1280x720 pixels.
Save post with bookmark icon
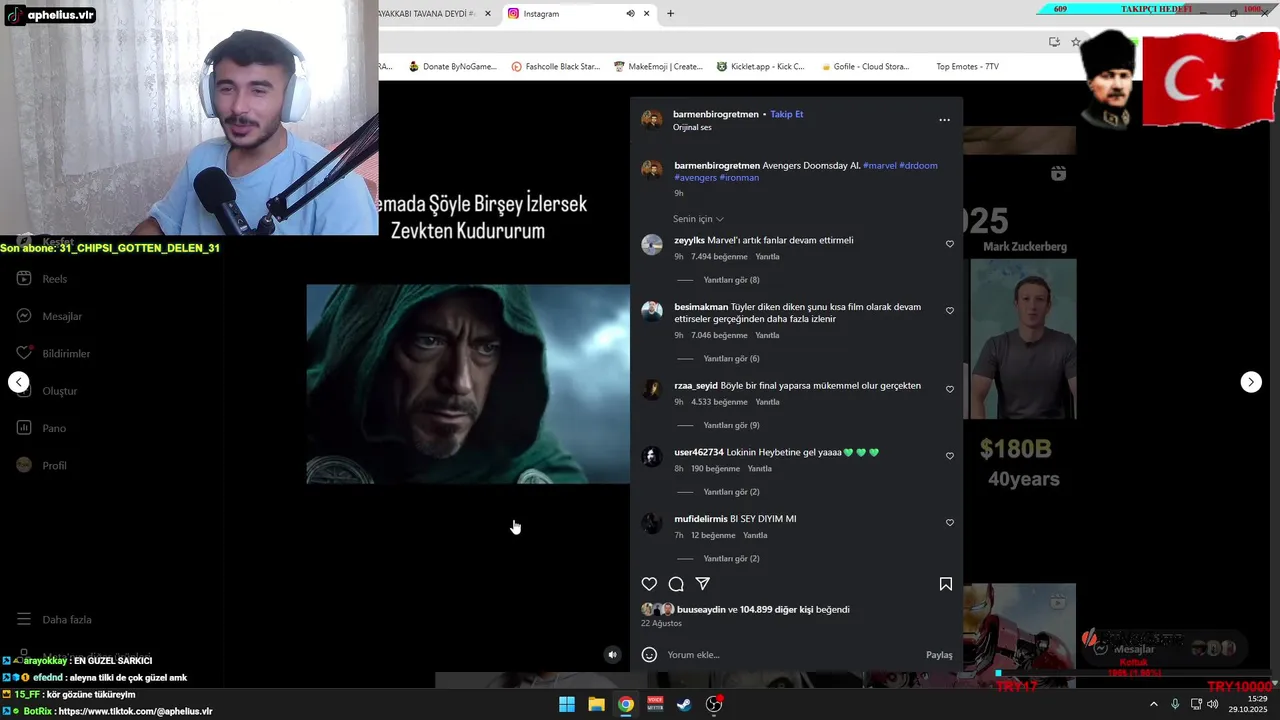[946, 584]
